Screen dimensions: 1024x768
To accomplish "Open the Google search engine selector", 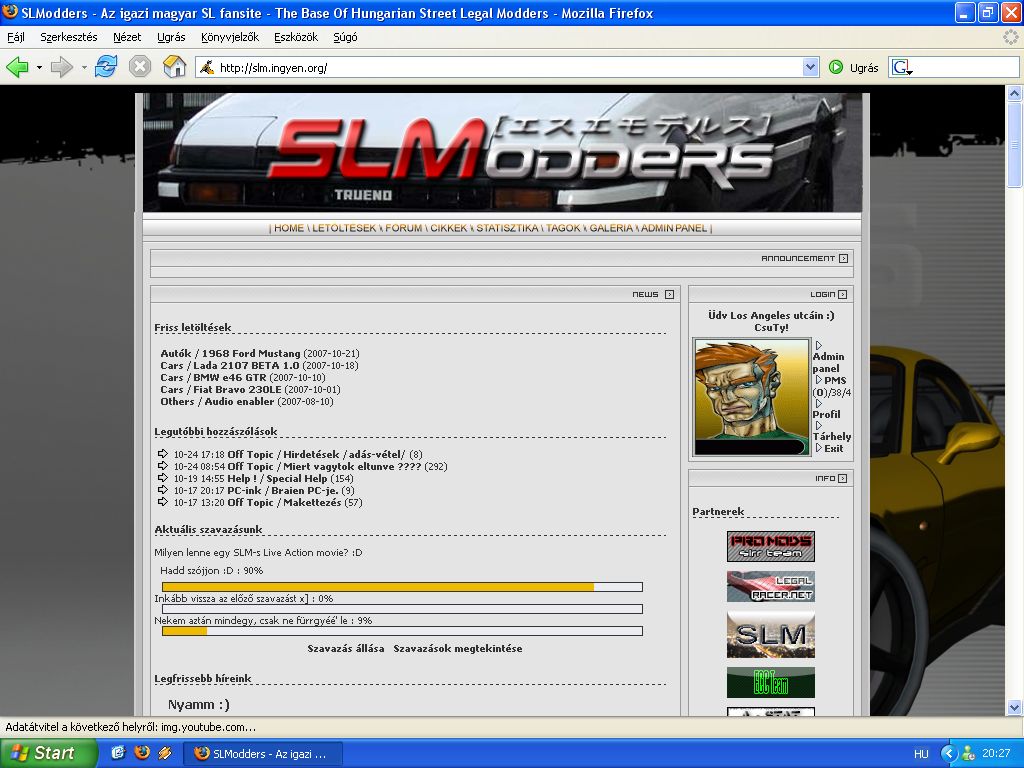I will (902, 67).
